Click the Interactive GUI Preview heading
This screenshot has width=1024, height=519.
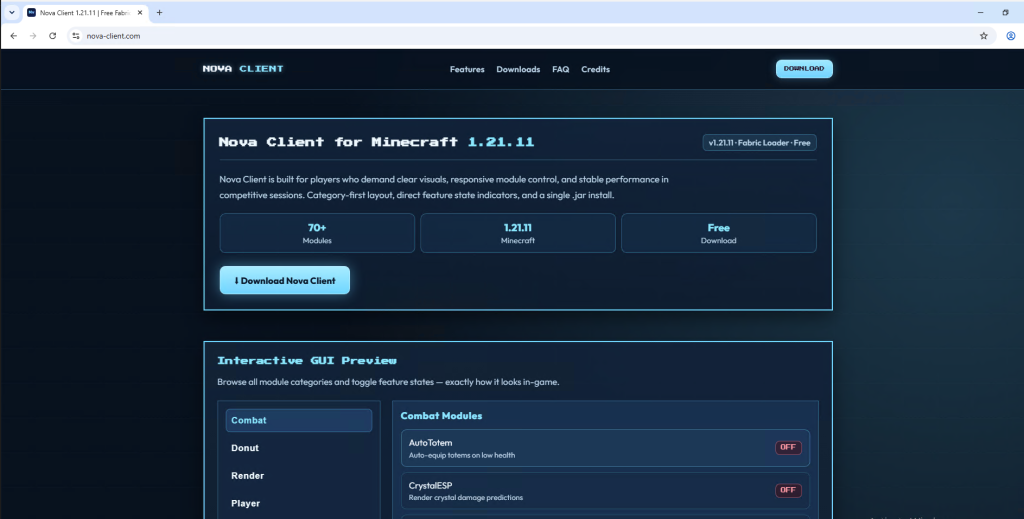pos(307,360)
